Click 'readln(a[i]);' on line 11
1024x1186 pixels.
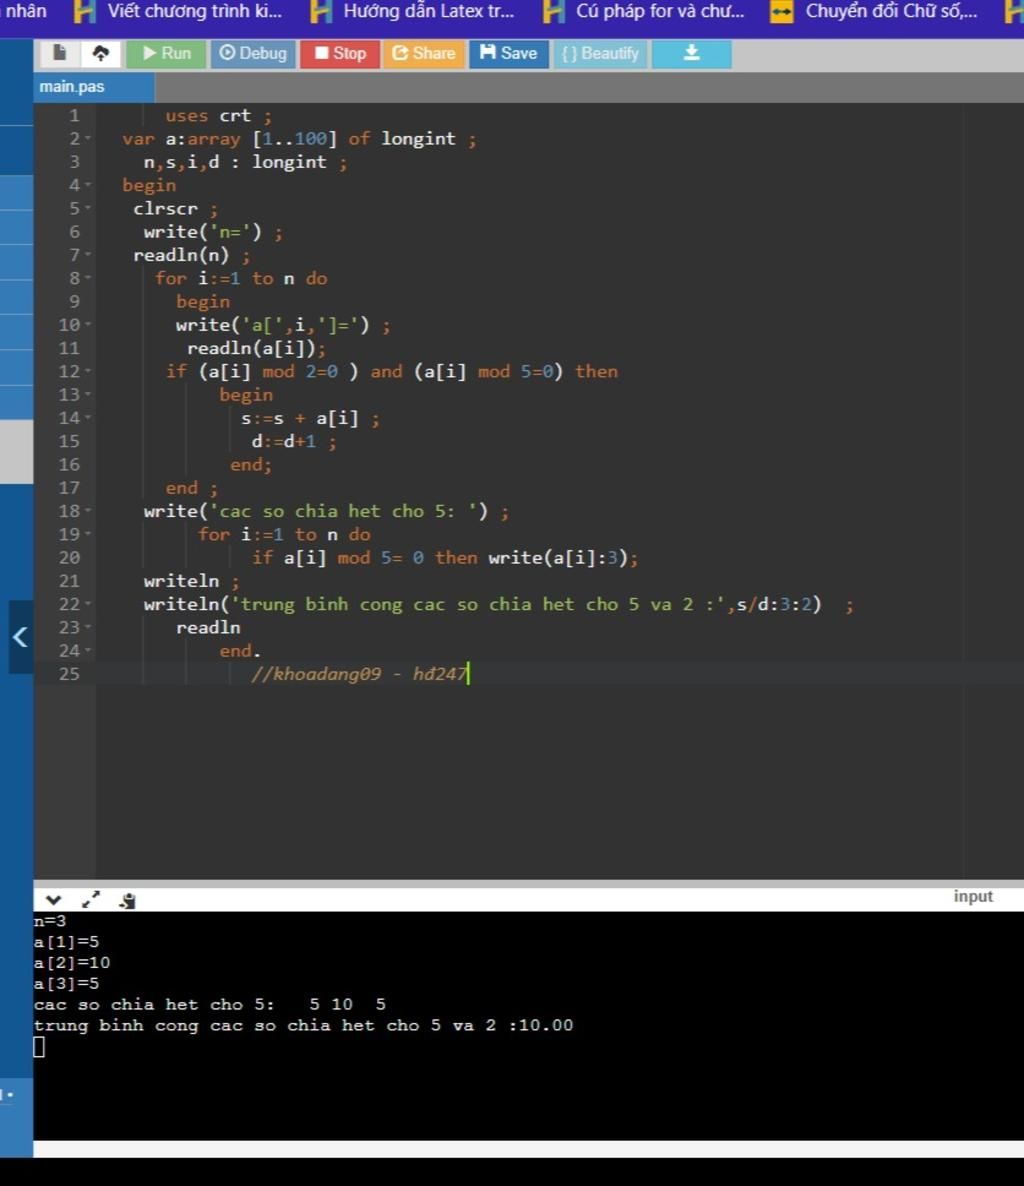[256, 349]
